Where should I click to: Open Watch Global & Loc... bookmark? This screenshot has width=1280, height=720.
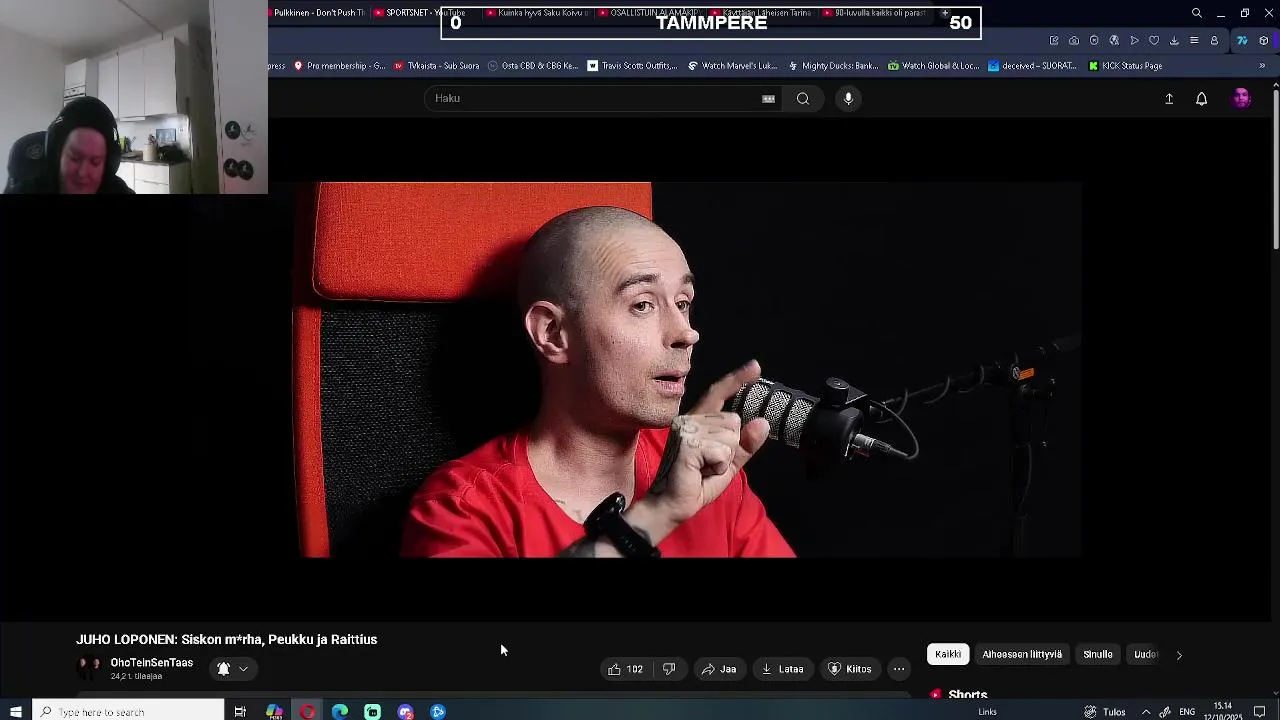933,66
